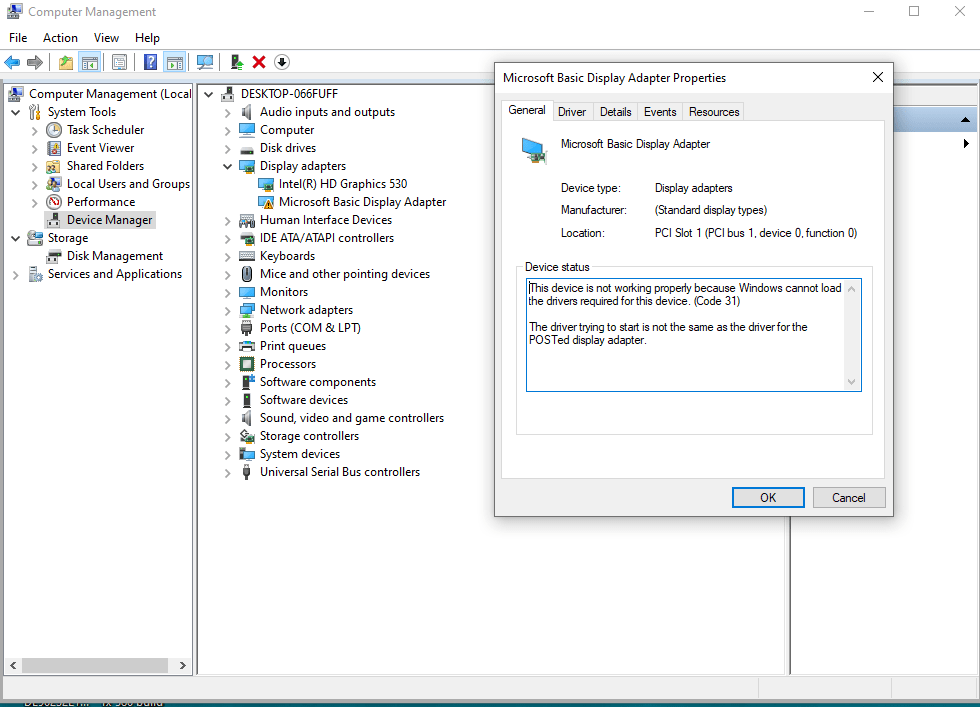Open the Help toolbar icon
Viewport: 980px width, 707px height.
tap(150, 62)
